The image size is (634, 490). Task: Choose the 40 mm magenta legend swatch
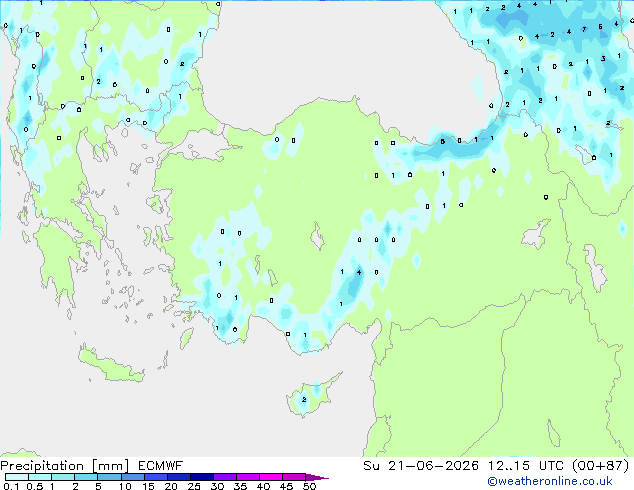[271, 477]
